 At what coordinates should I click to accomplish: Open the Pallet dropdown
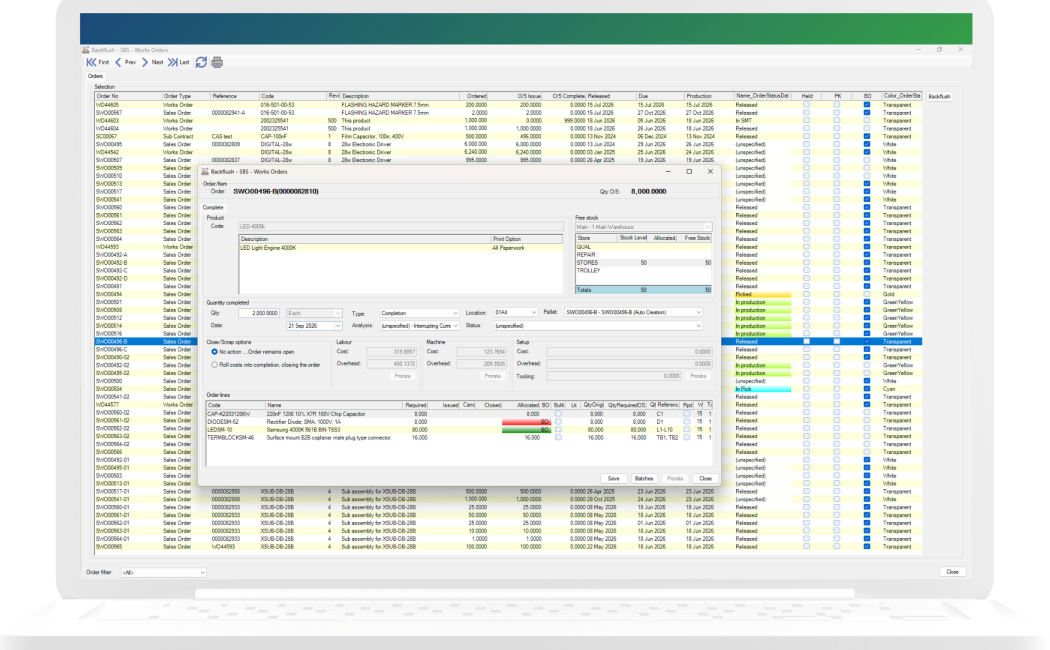(633, 313)
